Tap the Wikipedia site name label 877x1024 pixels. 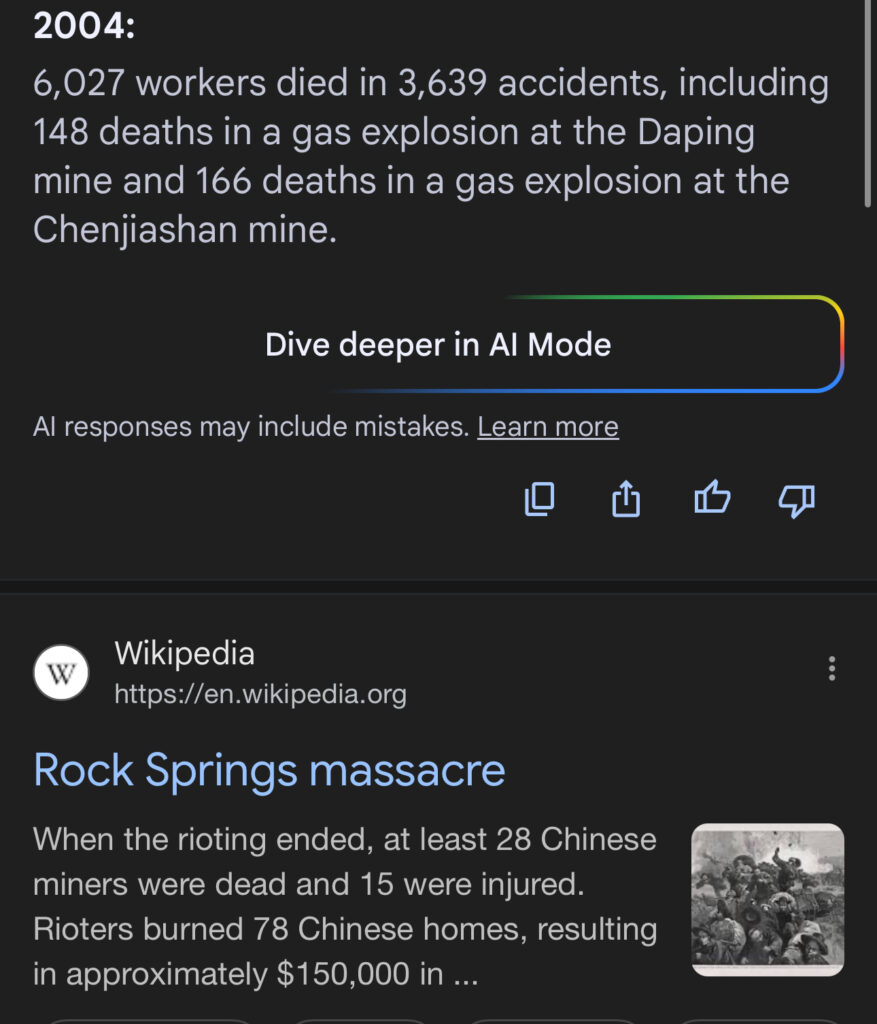click(x=185, y=654)
